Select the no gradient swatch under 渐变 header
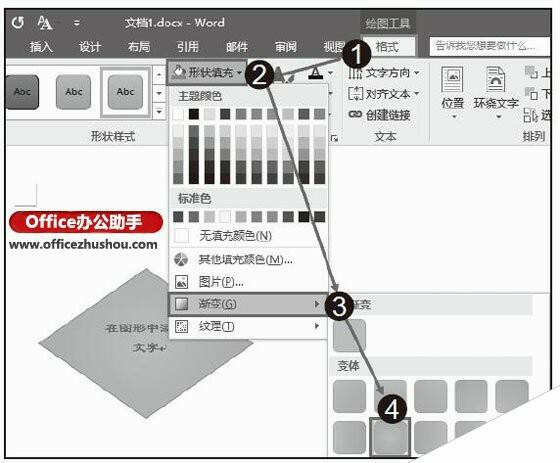 click(x=349, y=335)
